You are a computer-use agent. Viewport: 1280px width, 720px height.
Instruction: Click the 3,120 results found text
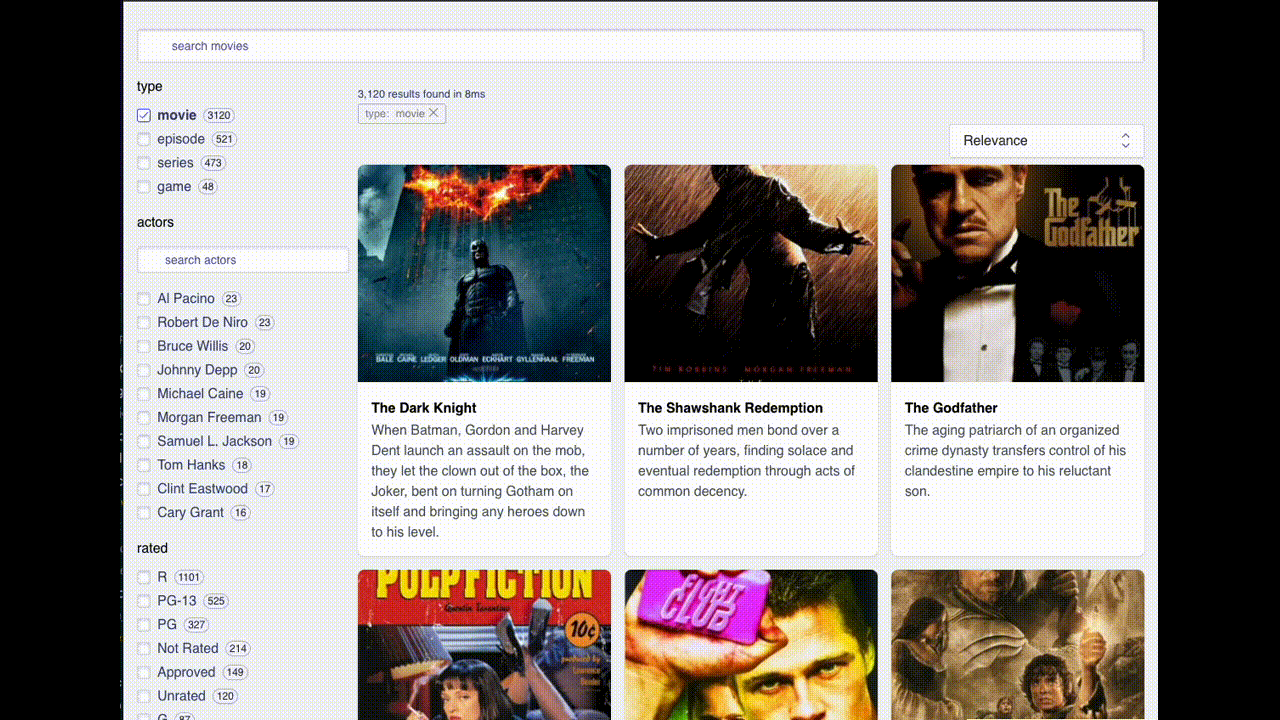421,94
